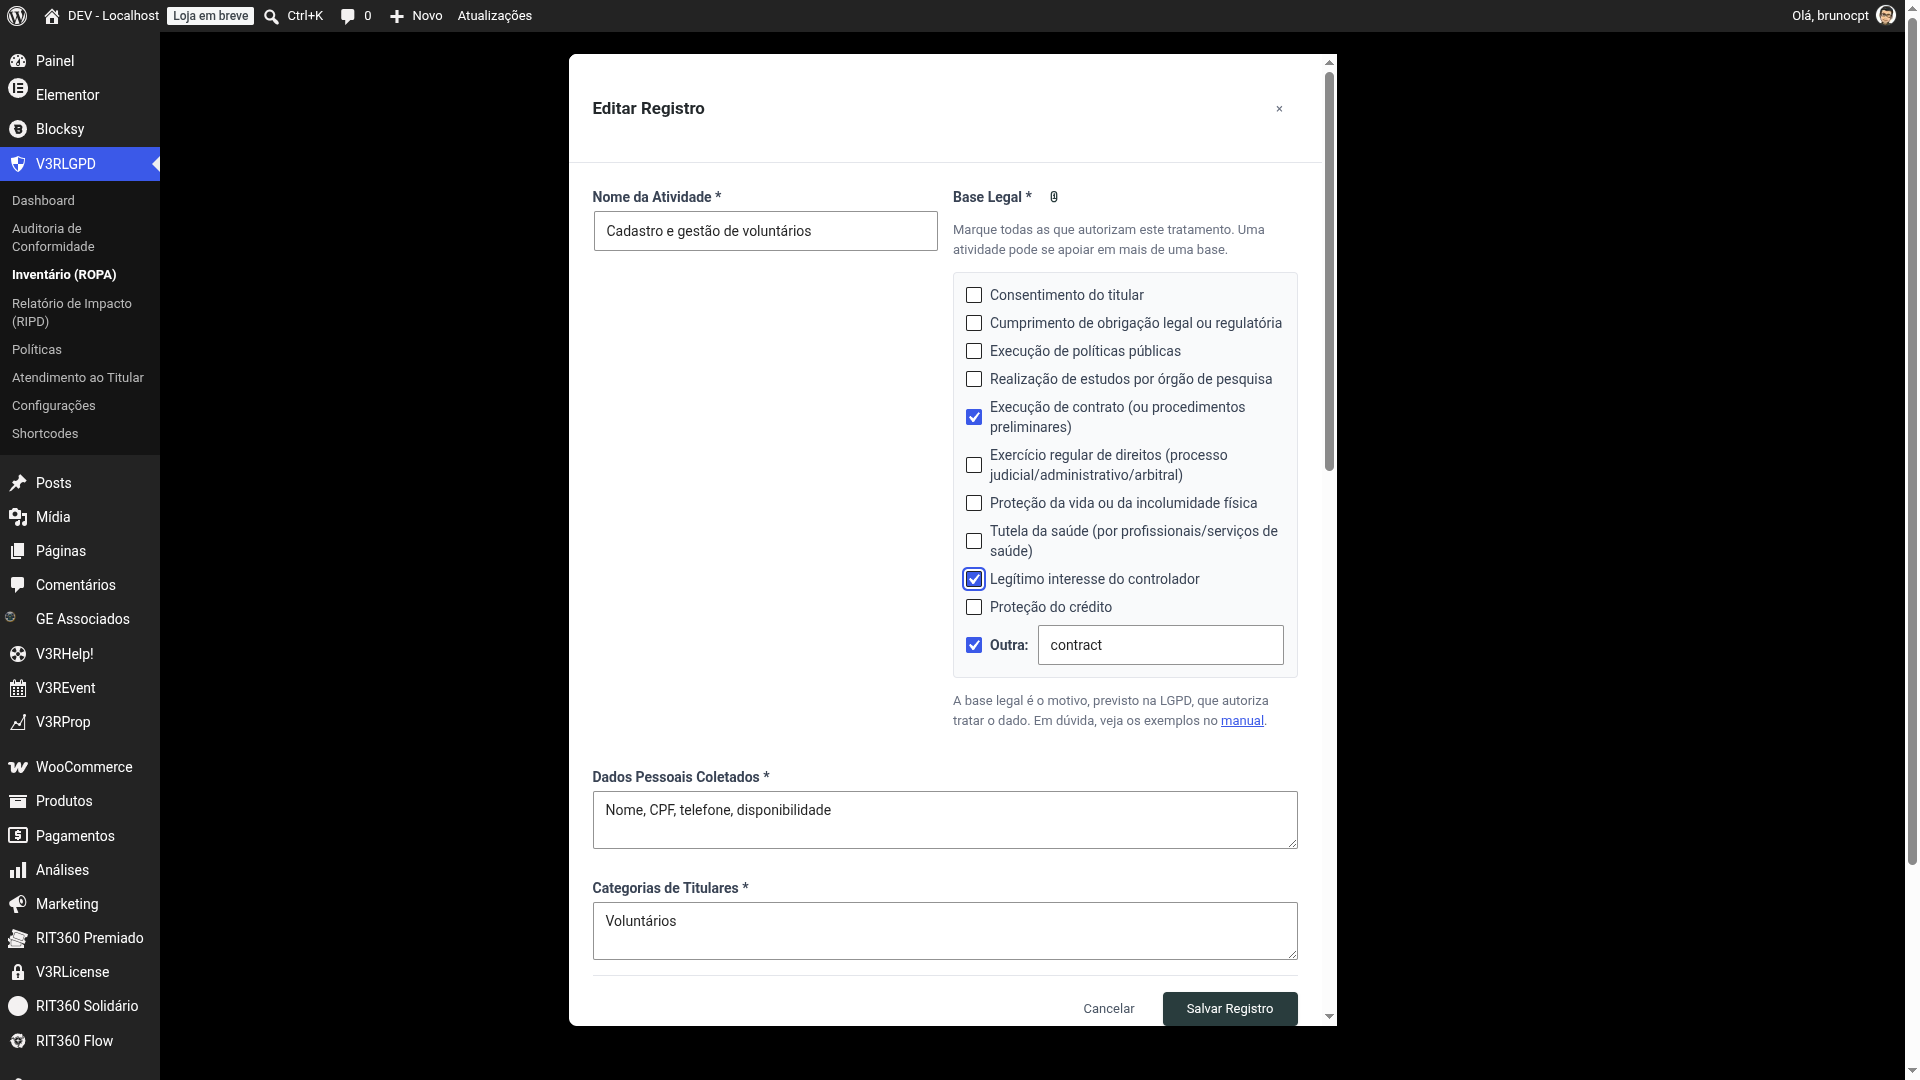This screenshot has width=1920, height=1080.
Task: Check Consentimento do titular checkbox
Action: [x=974, y=295]
